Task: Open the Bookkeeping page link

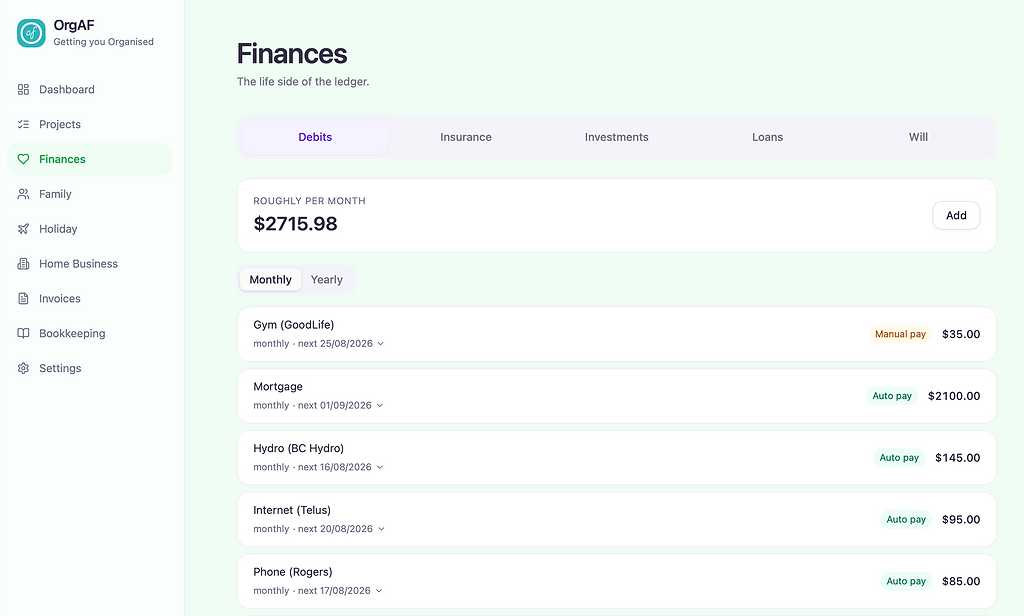Action: pyautogui.click(x=89, y=333)
